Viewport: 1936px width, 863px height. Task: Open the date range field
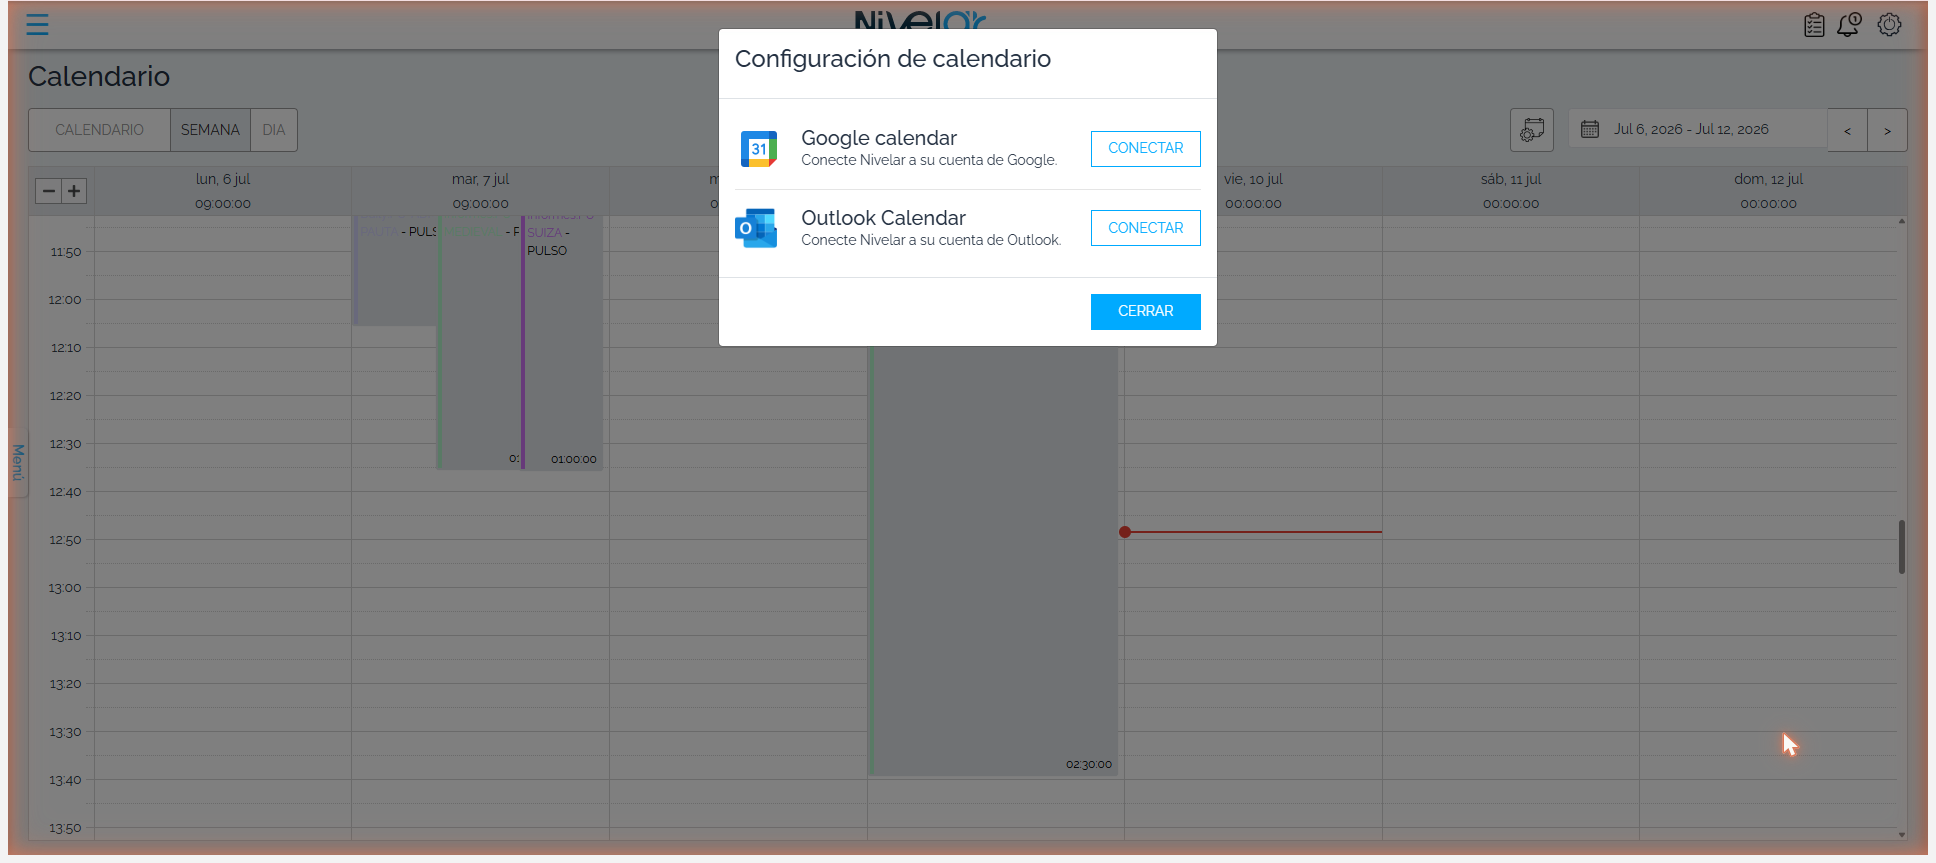[1698, 129]
